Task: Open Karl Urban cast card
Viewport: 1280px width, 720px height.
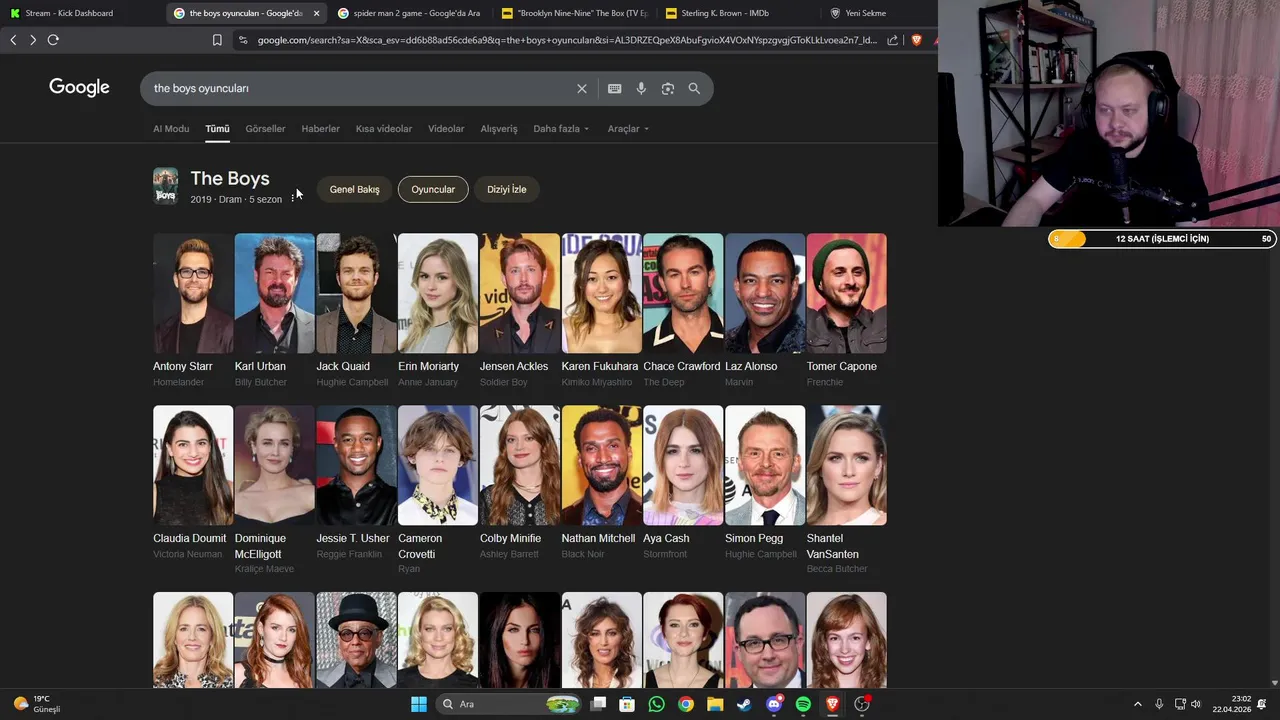Action: (x=274, y=310)
